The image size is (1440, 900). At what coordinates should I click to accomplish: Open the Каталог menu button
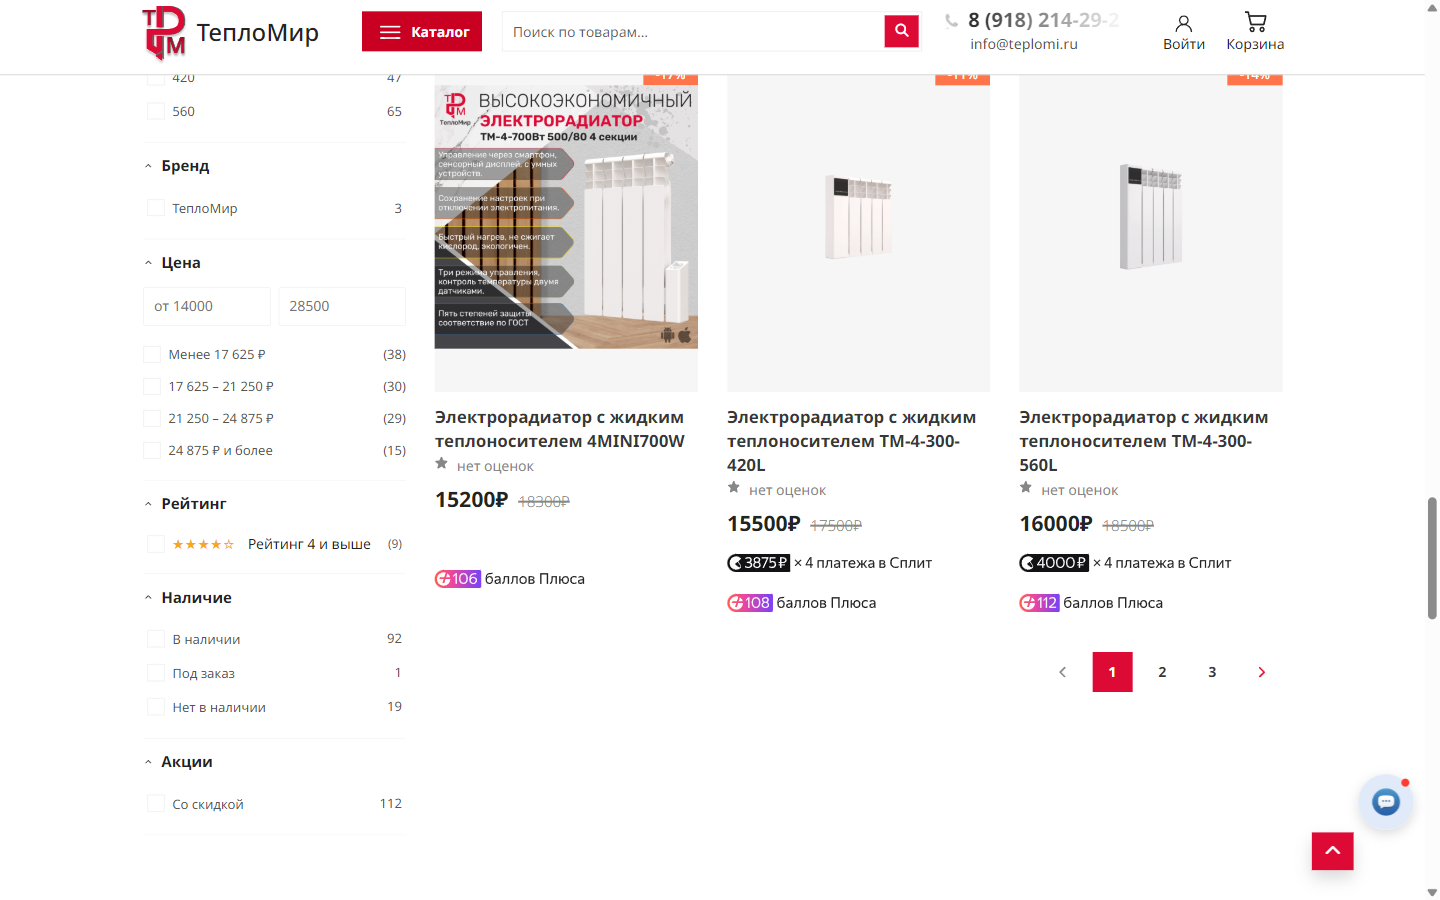422,32
